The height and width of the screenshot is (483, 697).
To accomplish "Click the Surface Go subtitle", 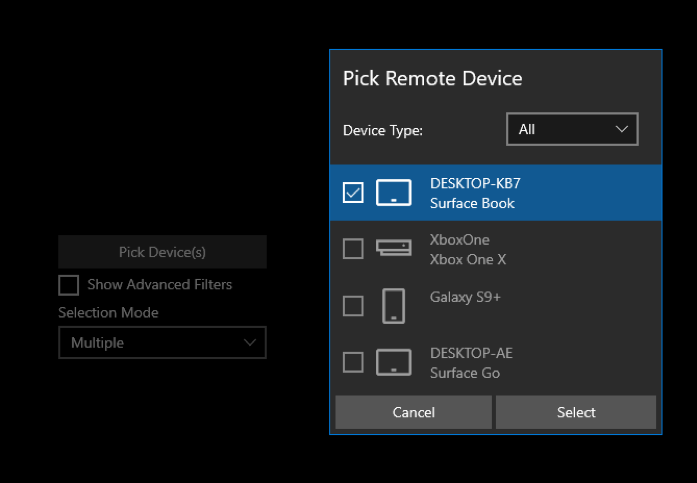I will [465, 373].
